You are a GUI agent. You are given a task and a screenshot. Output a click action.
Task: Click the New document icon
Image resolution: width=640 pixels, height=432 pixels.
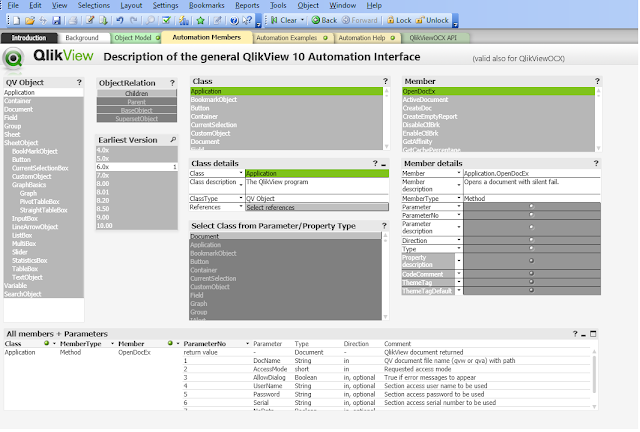(x=17, y=20)
